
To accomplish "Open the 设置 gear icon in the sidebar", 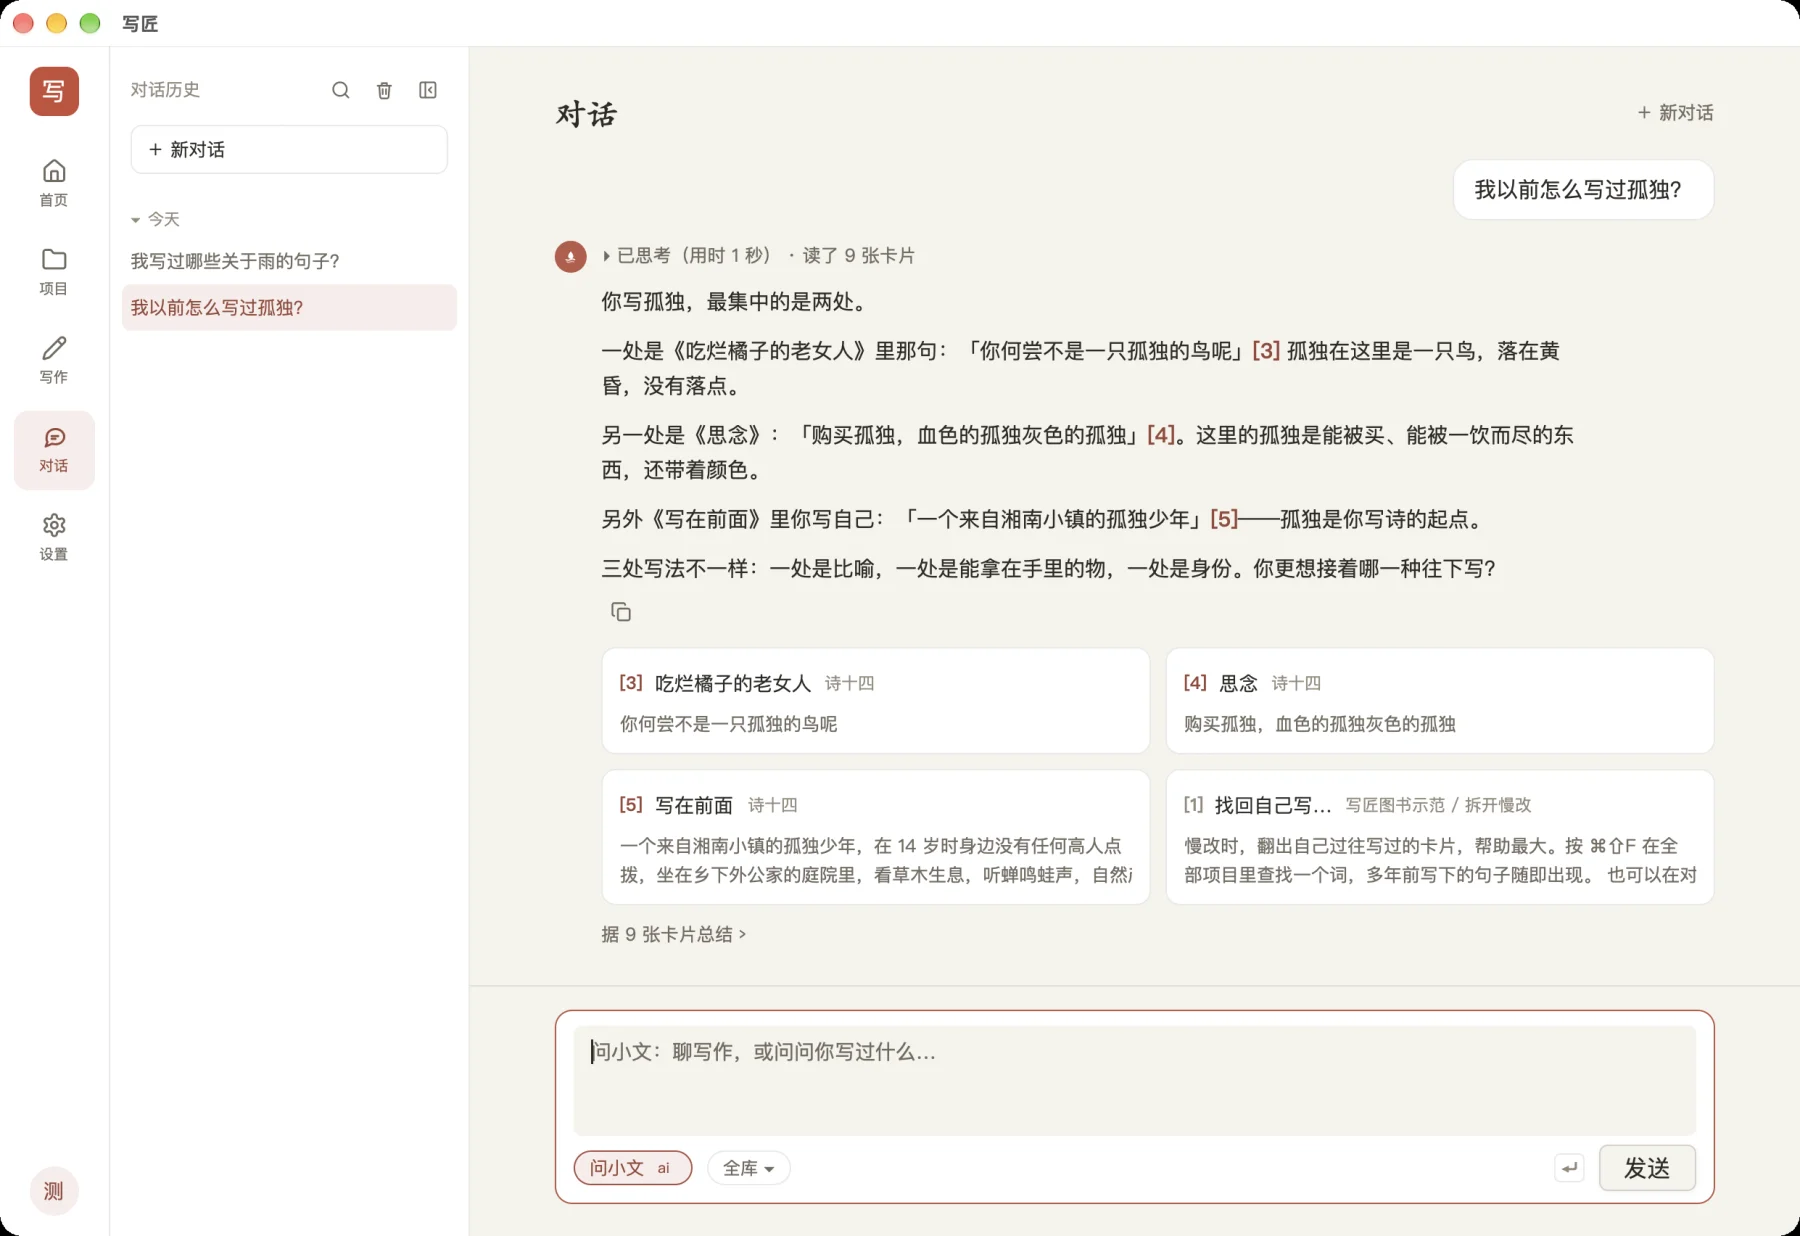I will pyautogui.click(x=54, y=538).
